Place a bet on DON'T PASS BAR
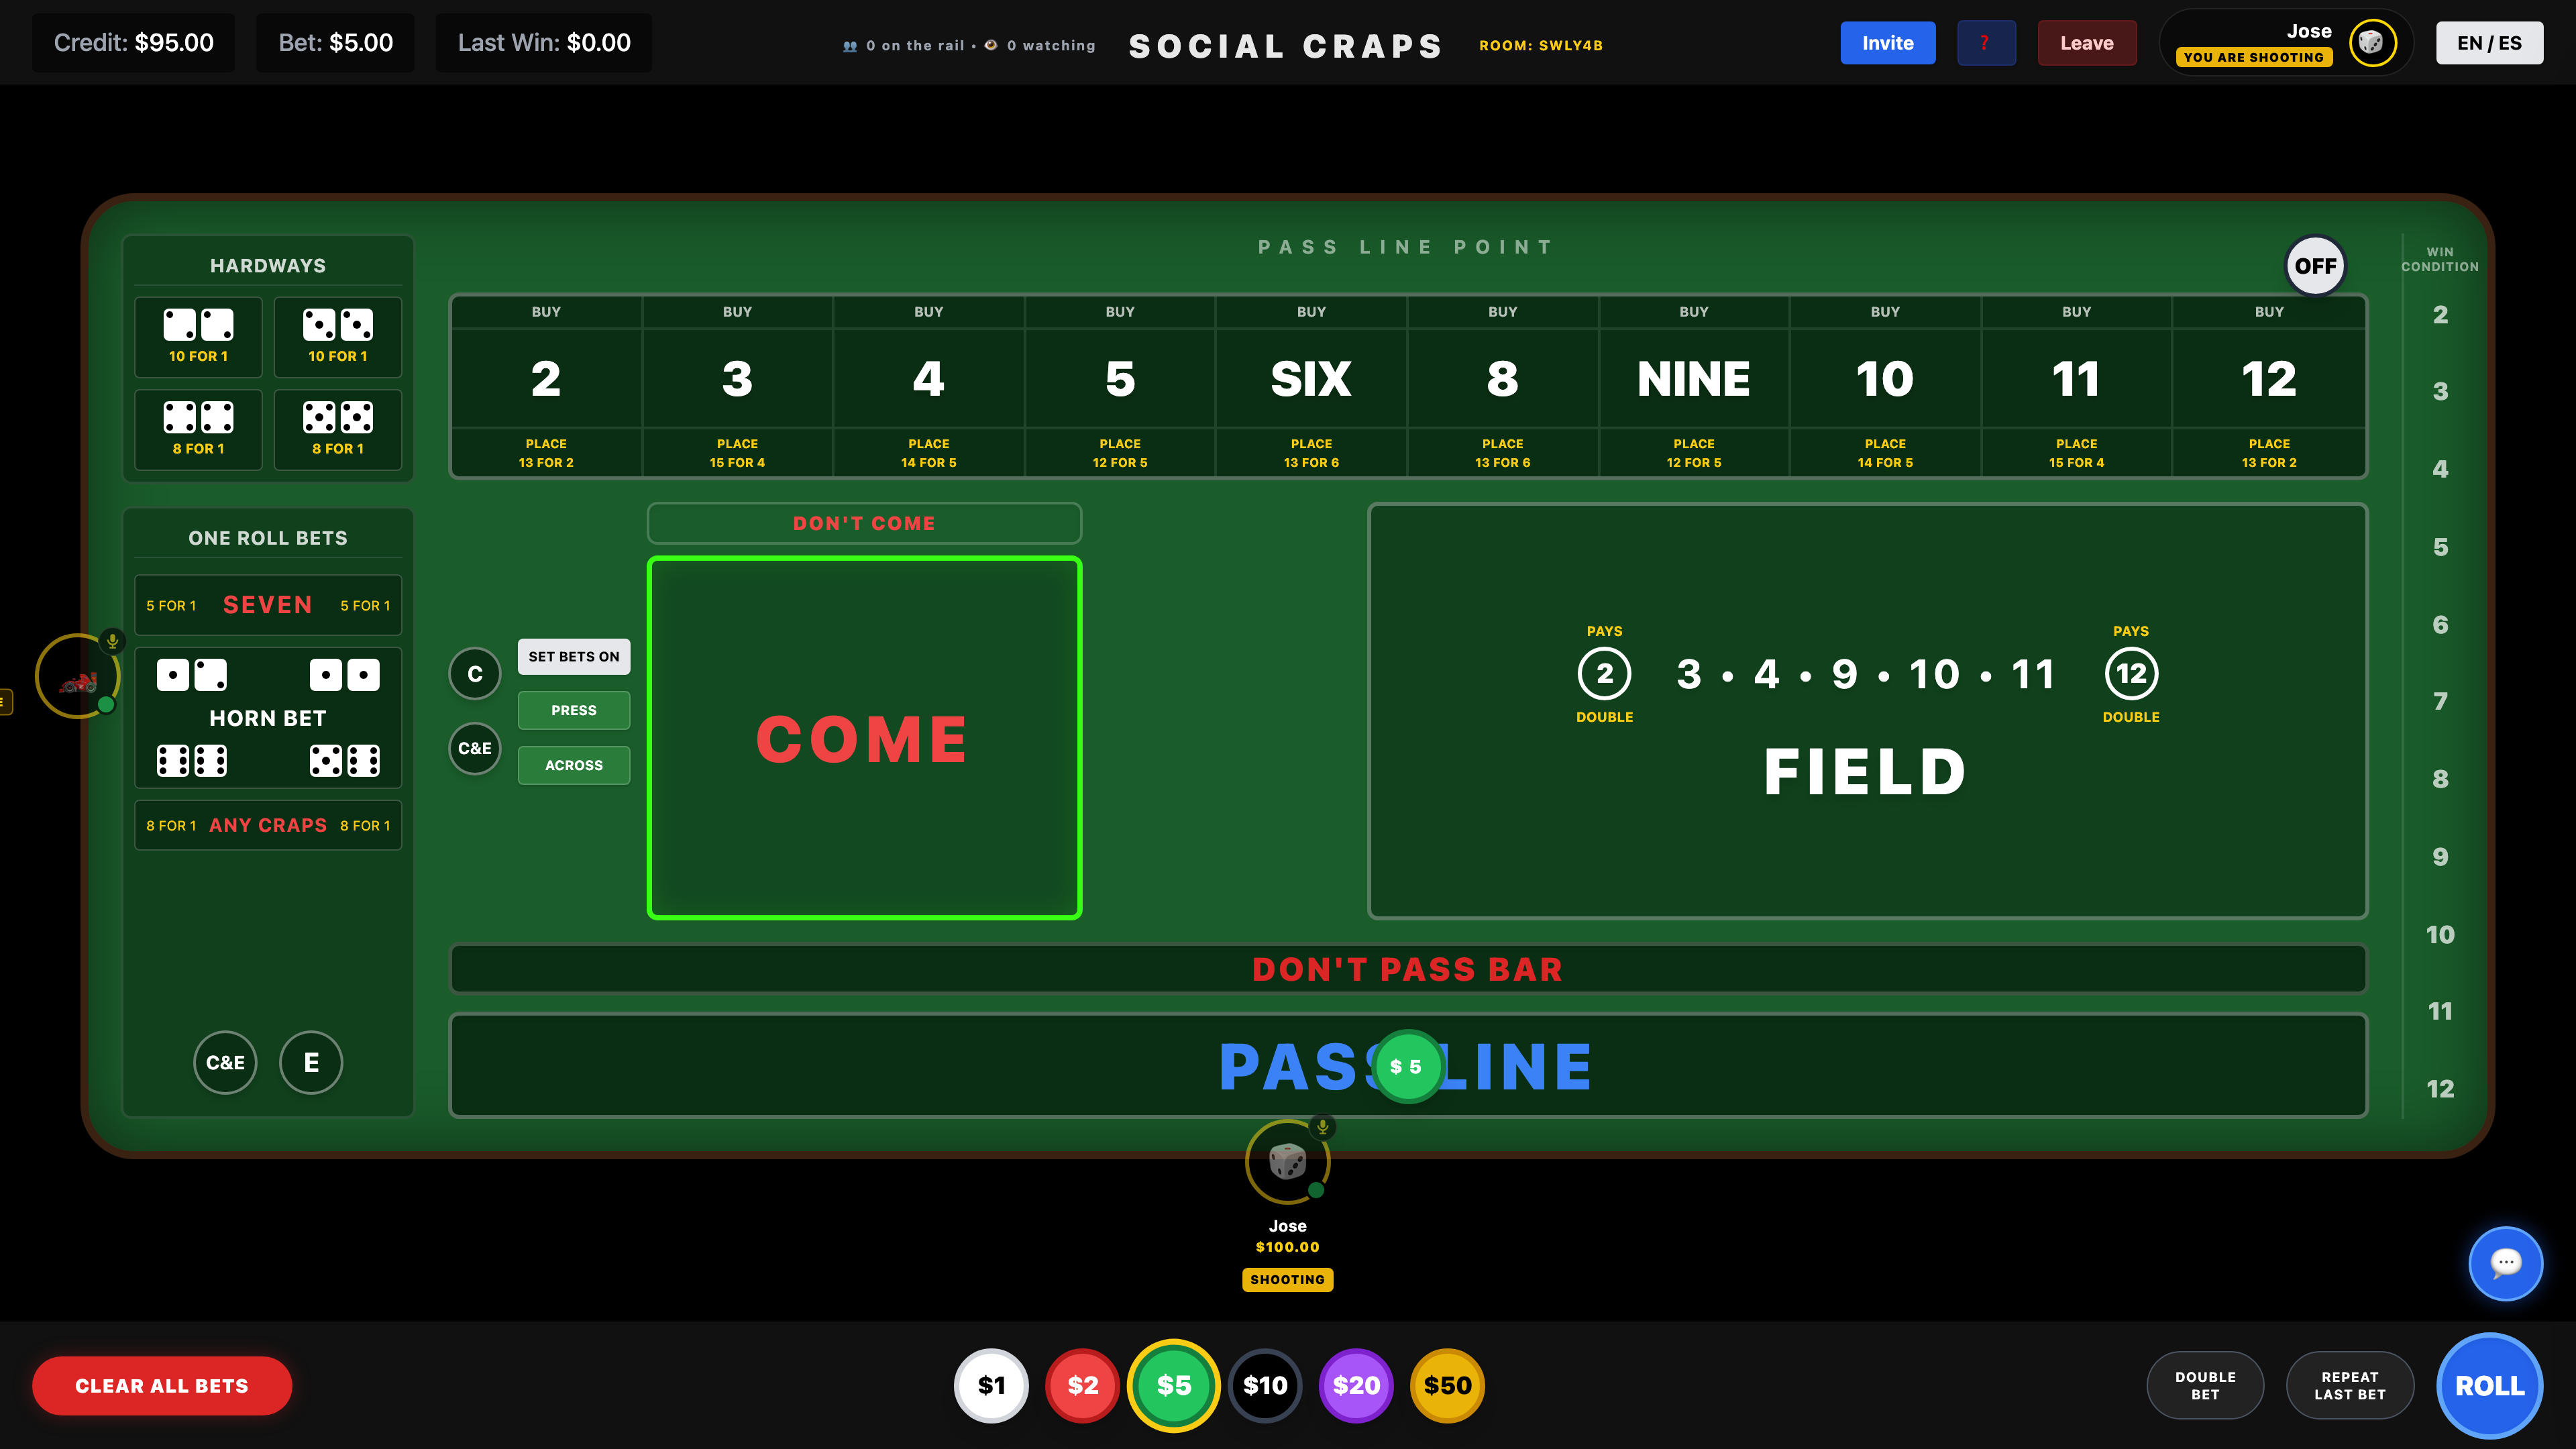2576x1449 pixels. [1408, 969]
